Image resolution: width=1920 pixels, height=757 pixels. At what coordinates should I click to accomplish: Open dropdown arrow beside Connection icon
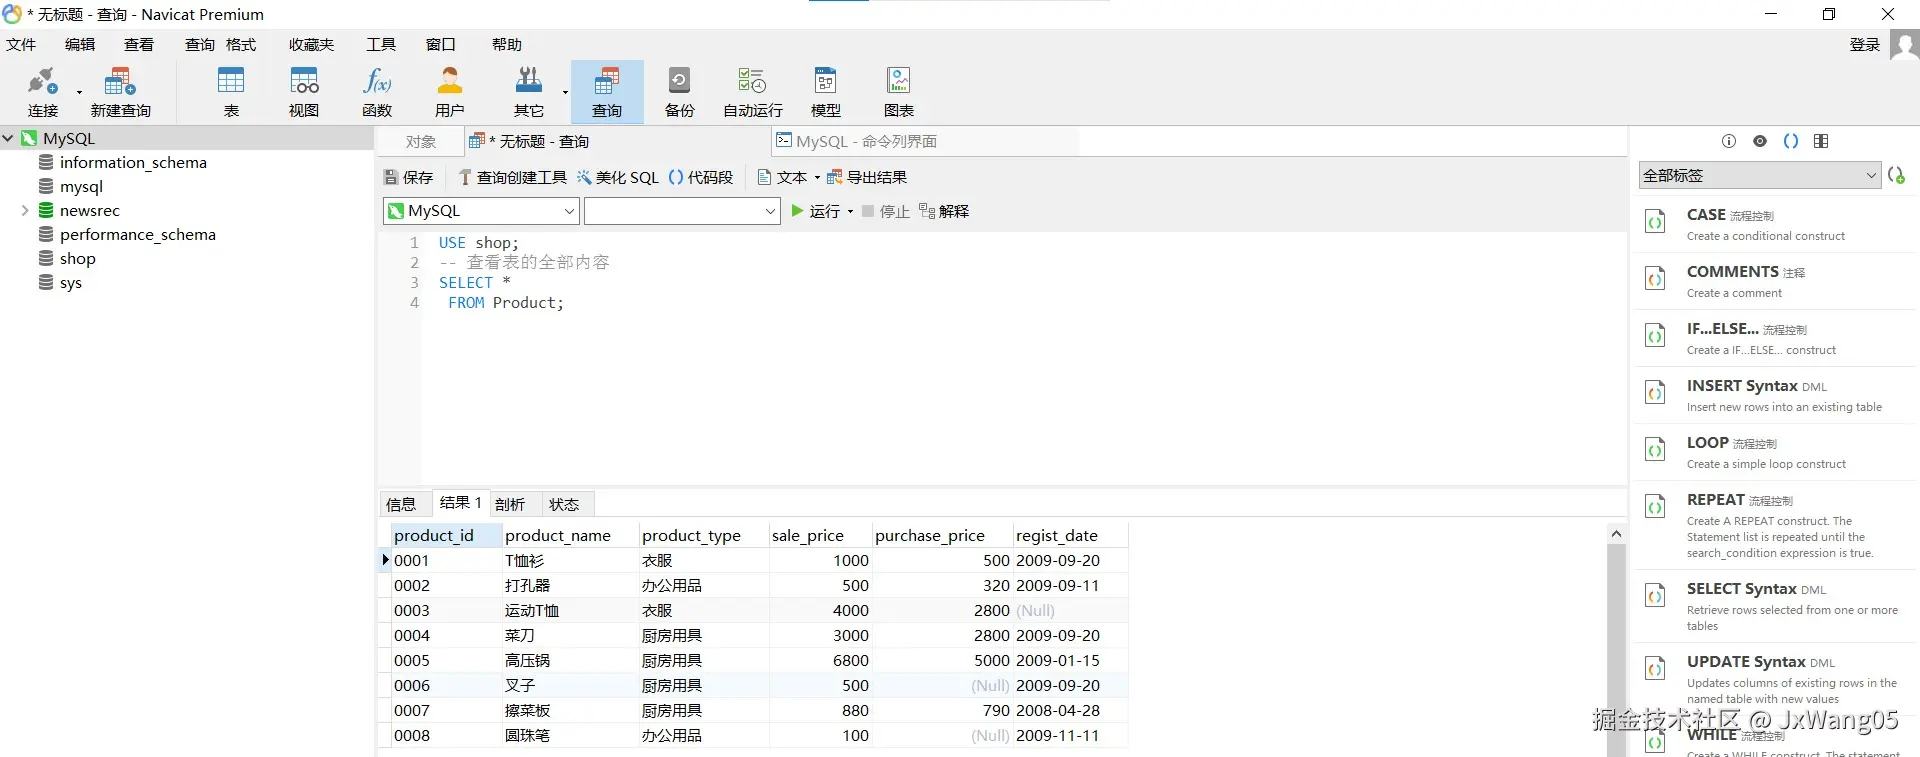point(79,92)
